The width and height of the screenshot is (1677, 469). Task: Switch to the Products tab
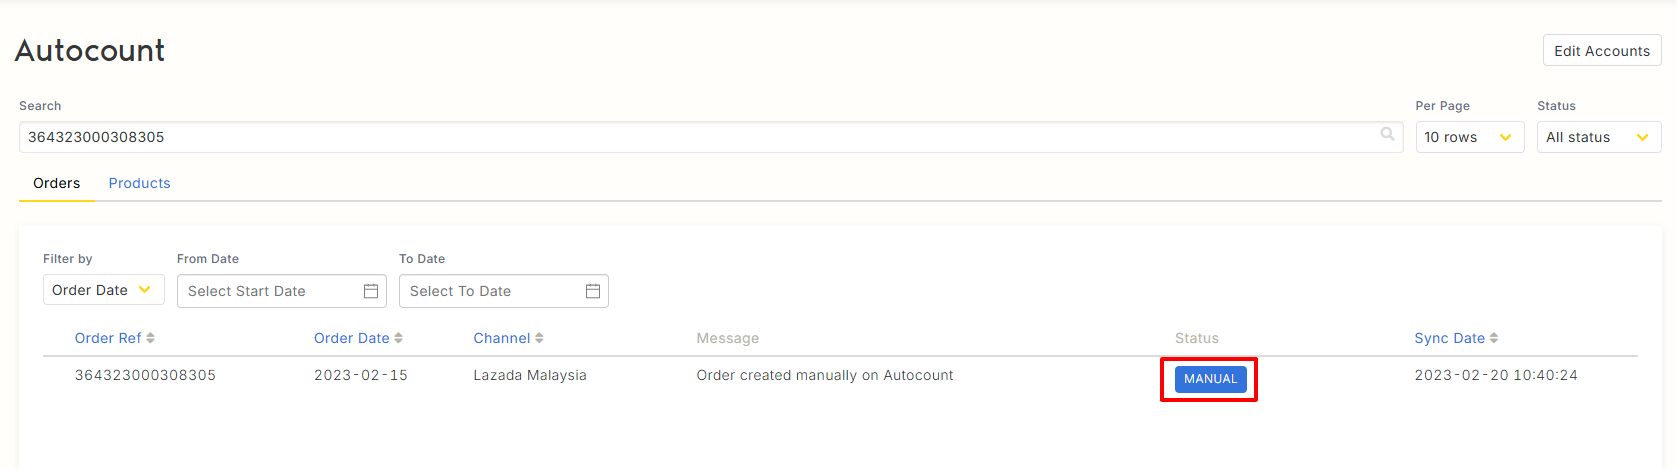[x=139, y=183]
